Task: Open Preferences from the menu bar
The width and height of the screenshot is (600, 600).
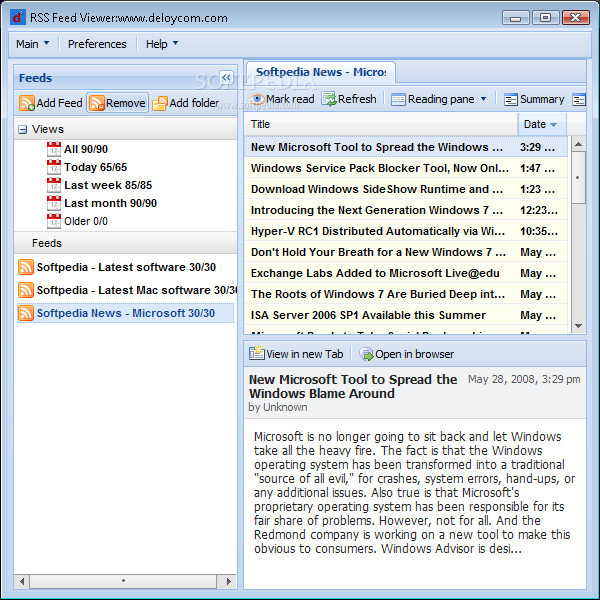Action: tap(97, 44)
